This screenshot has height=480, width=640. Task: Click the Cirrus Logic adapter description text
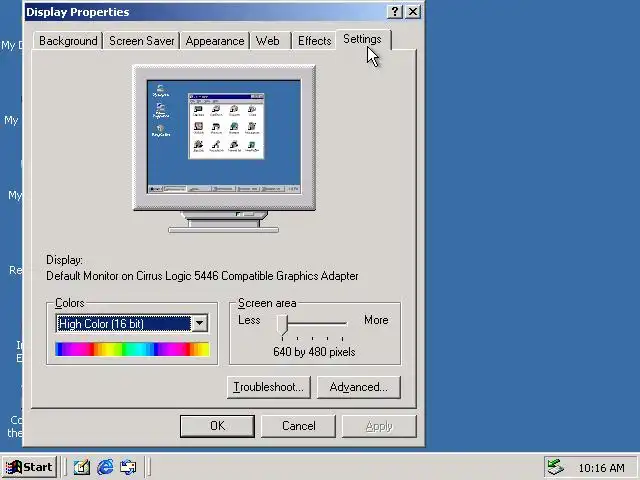coord(202,276)
